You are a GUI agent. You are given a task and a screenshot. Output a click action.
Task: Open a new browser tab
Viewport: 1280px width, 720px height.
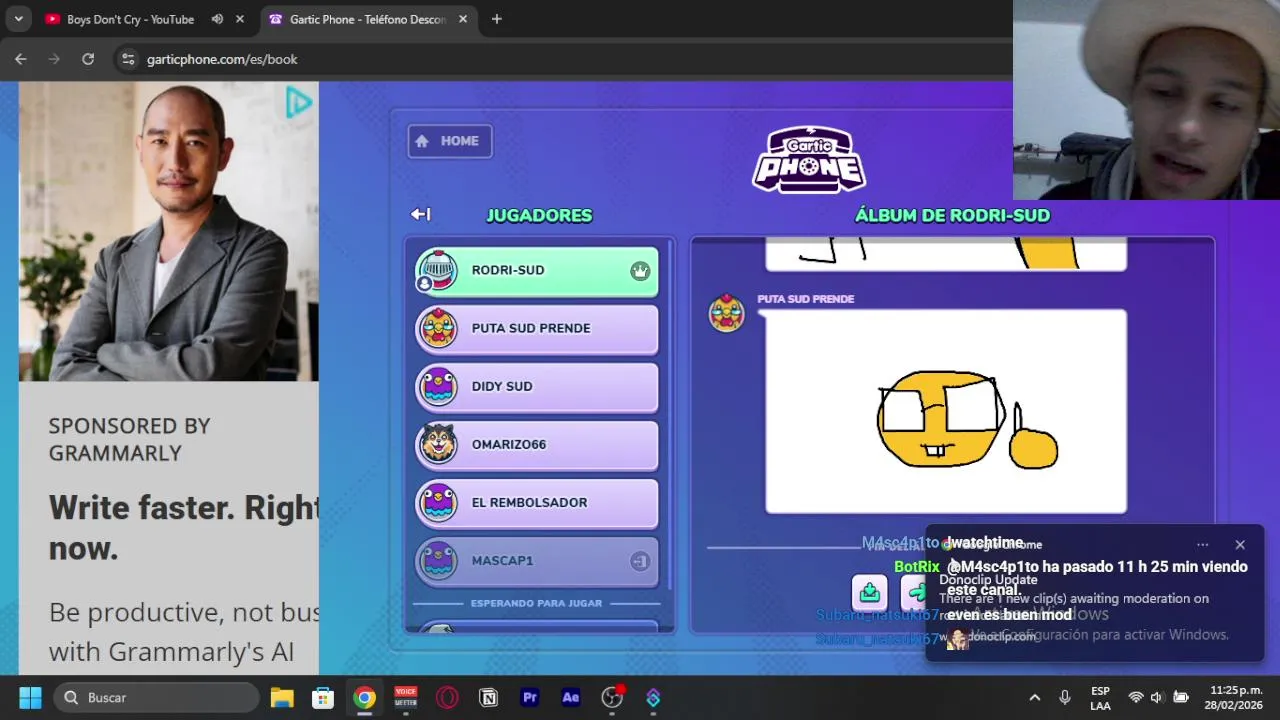coord(496,19)
